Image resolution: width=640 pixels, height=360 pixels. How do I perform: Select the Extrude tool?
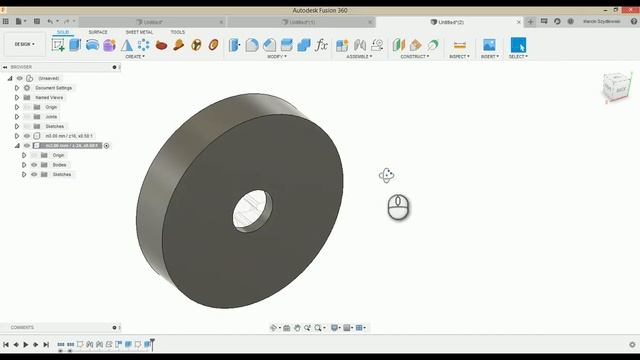(75, 45)
